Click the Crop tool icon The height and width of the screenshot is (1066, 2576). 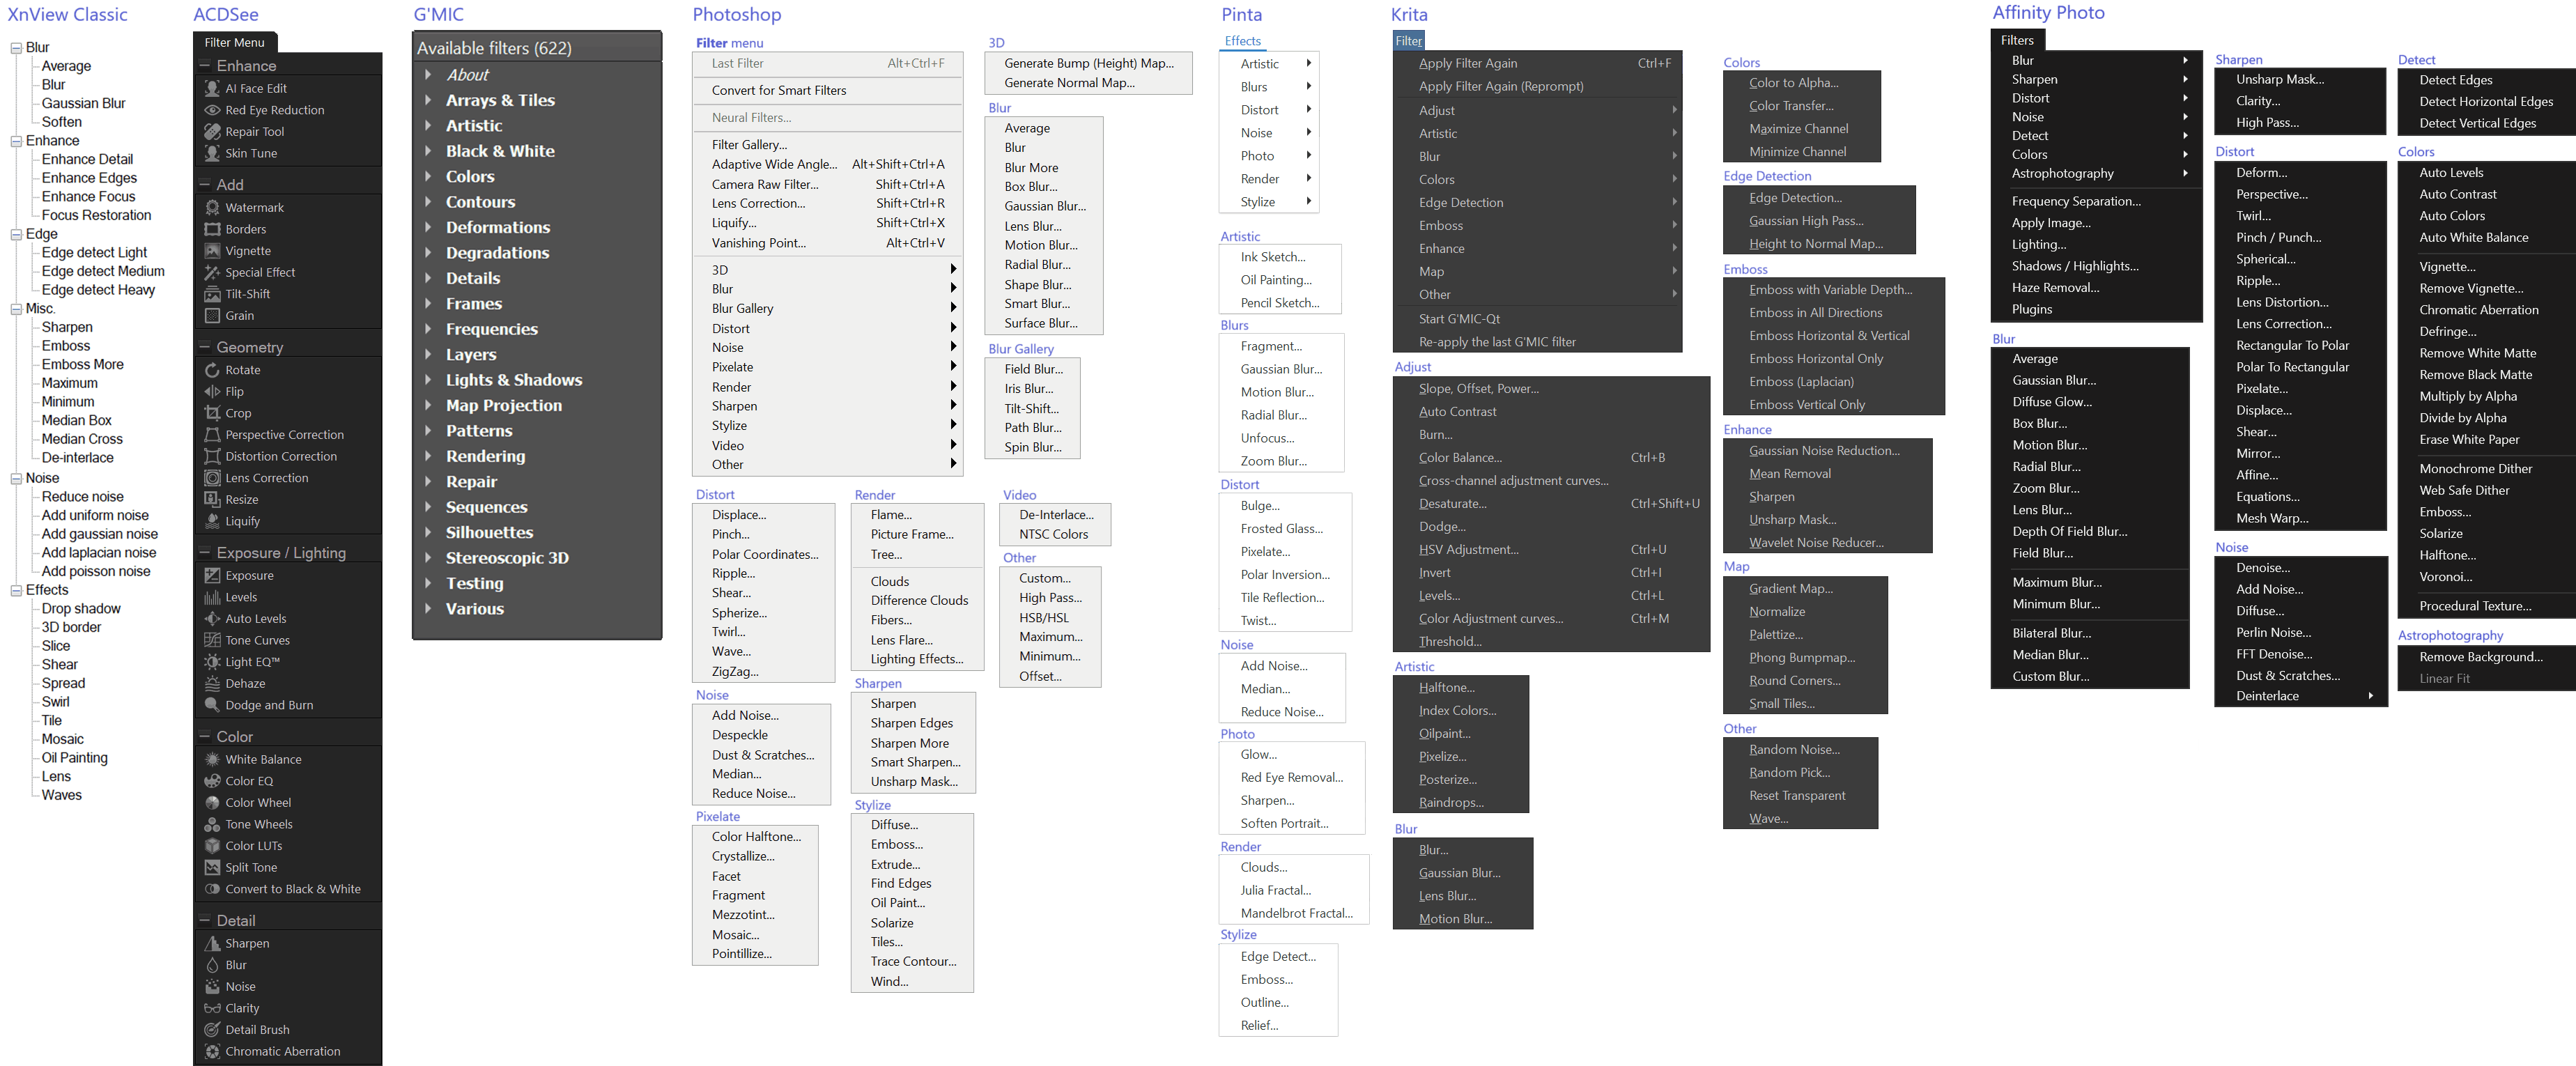pos(212,413)
